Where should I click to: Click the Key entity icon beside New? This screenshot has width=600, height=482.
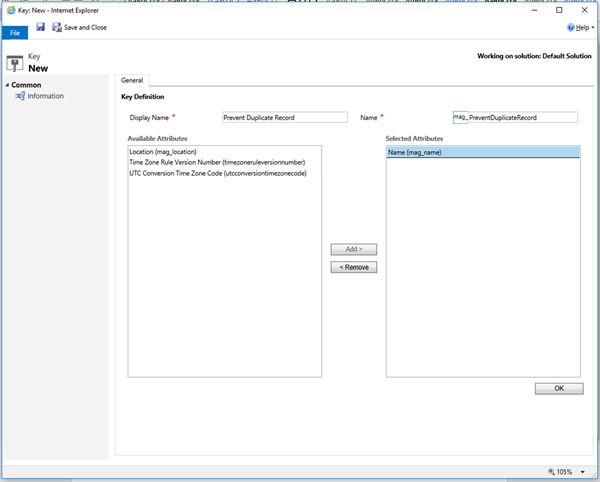click(13, 62)
